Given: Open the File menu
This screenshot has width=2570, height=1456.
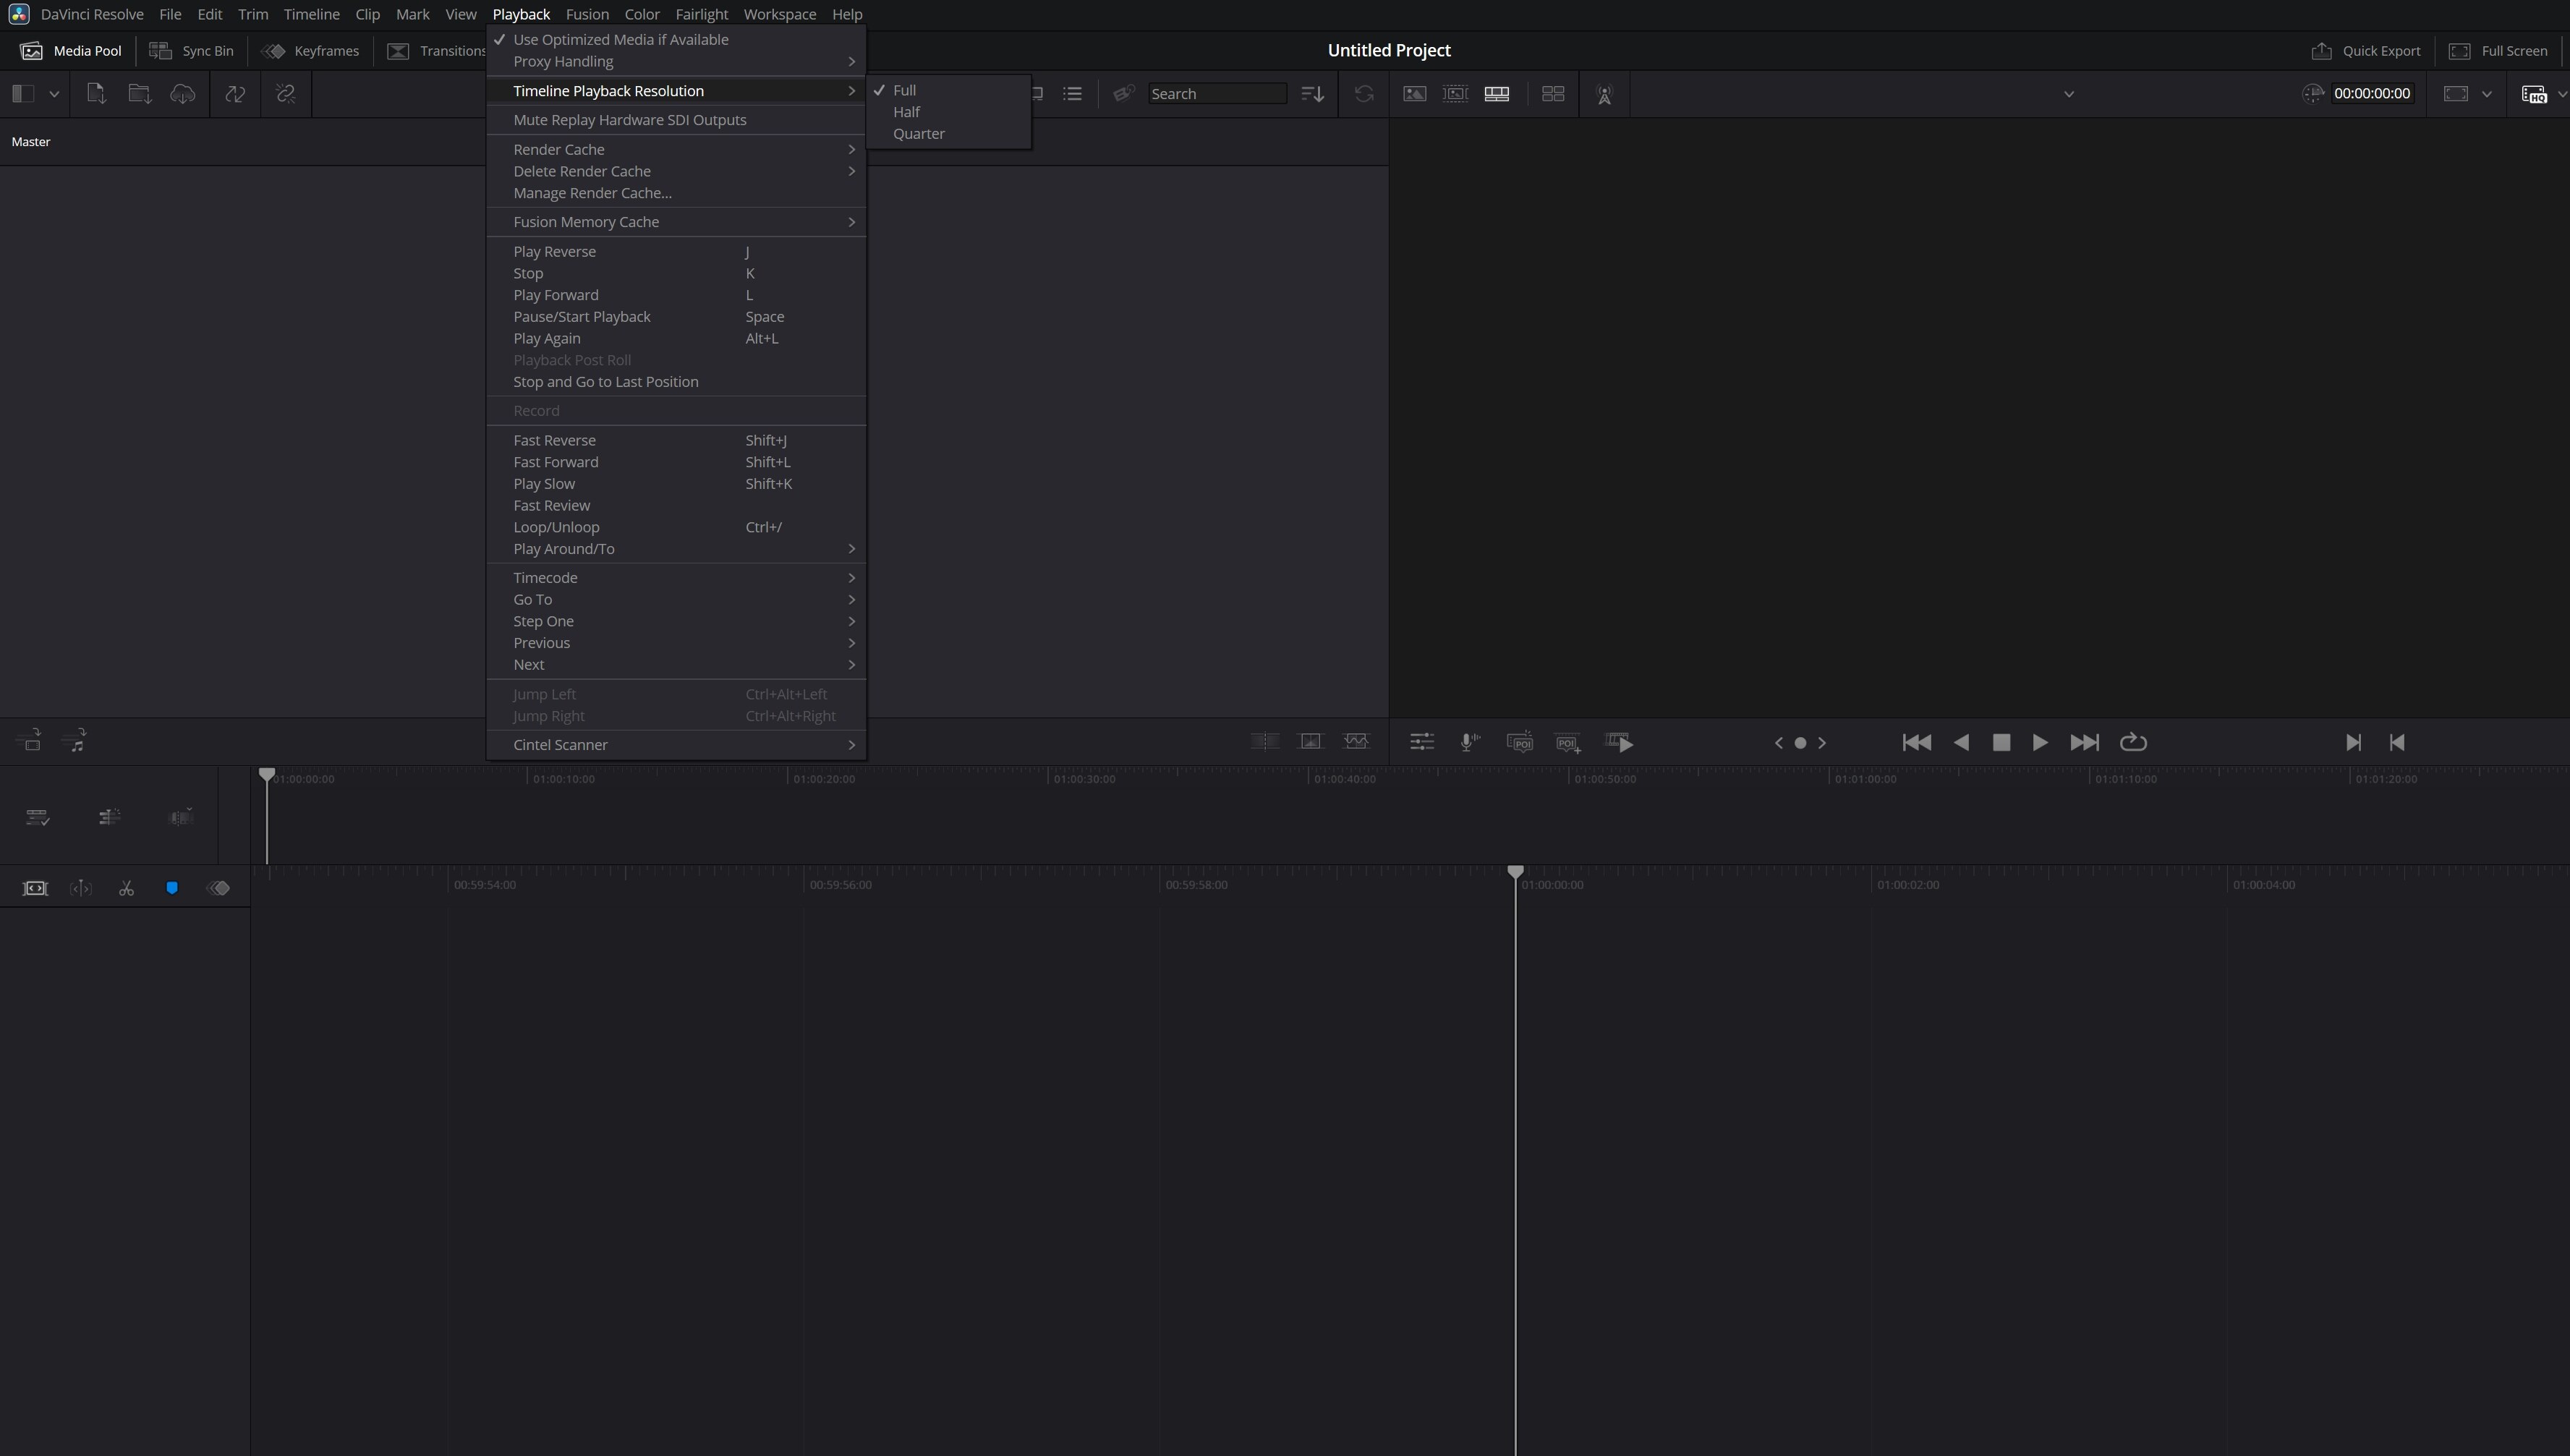Looking at the screenshot, I should (170, 14).
